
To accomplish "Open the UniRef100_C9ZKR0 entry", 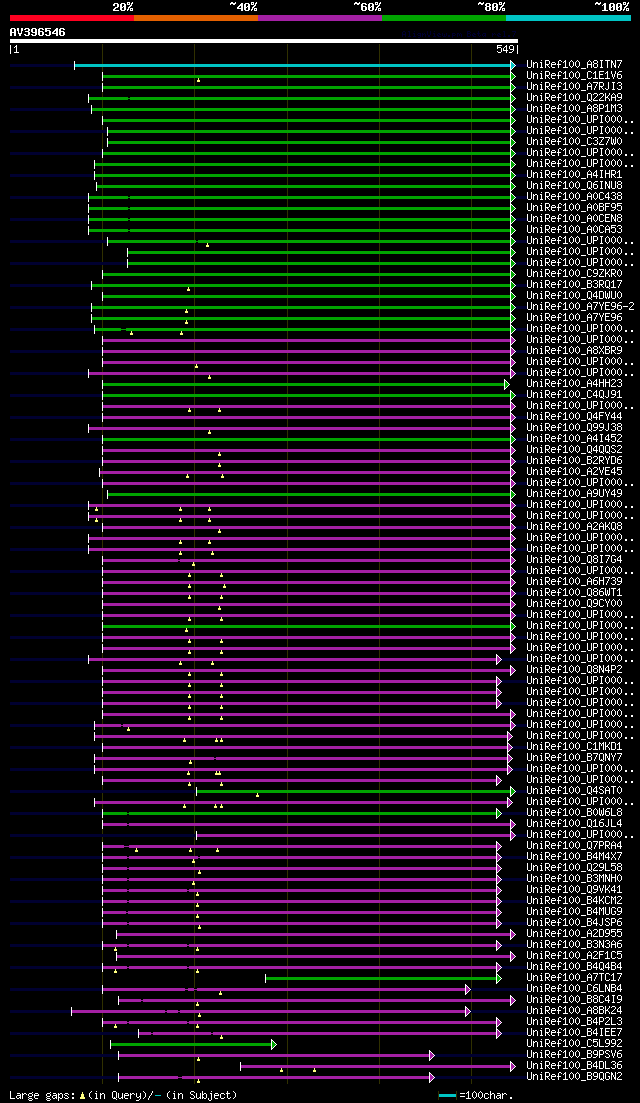I will 574,273.
